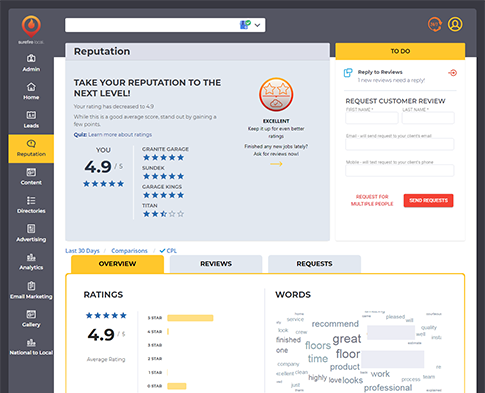
Task: Switch to the Reviews tab
Action: (x=216, y=264)
